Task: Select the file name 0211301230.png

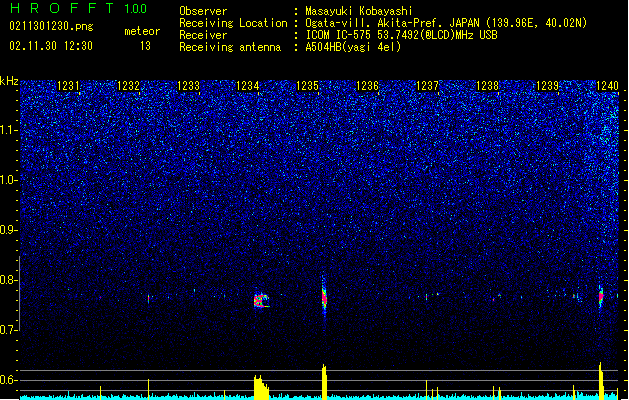Action: pyautogui.click(x=51, y=27)
